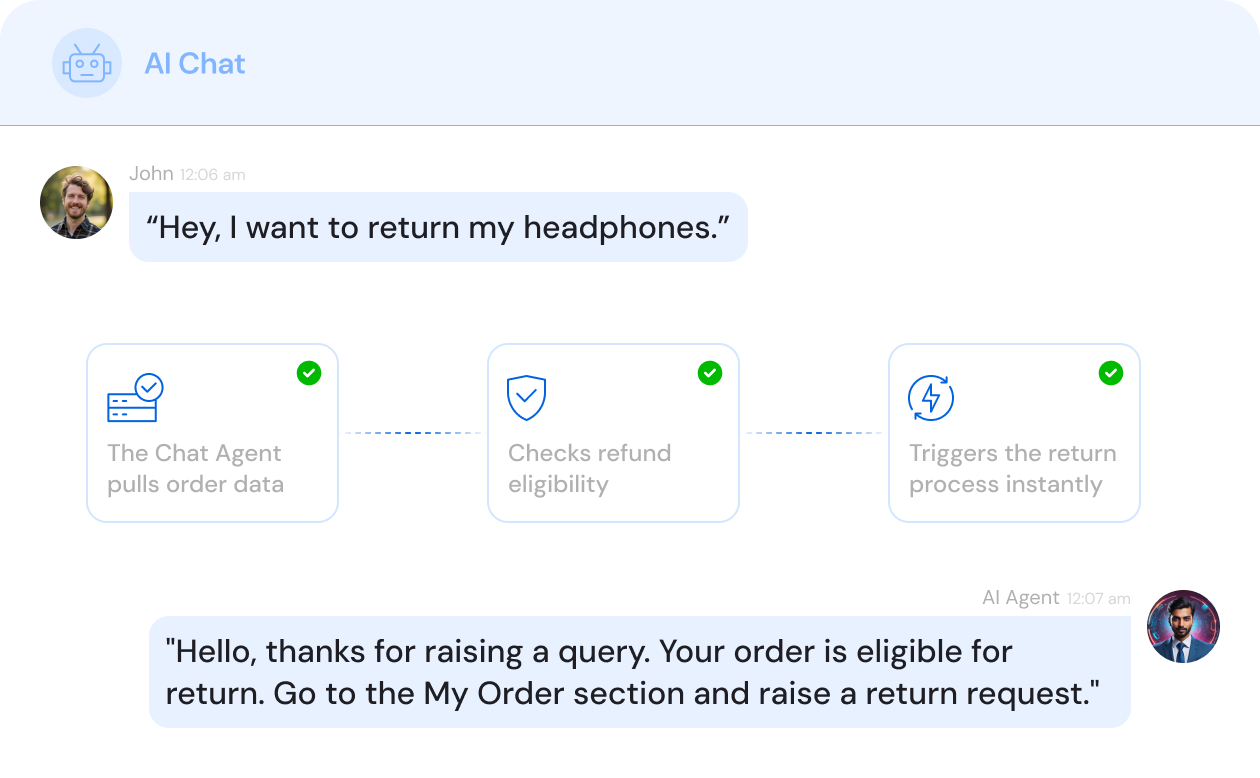Click green checkmark on refund eligibility card
1260x778 pixels.
(x=710, y=373)
